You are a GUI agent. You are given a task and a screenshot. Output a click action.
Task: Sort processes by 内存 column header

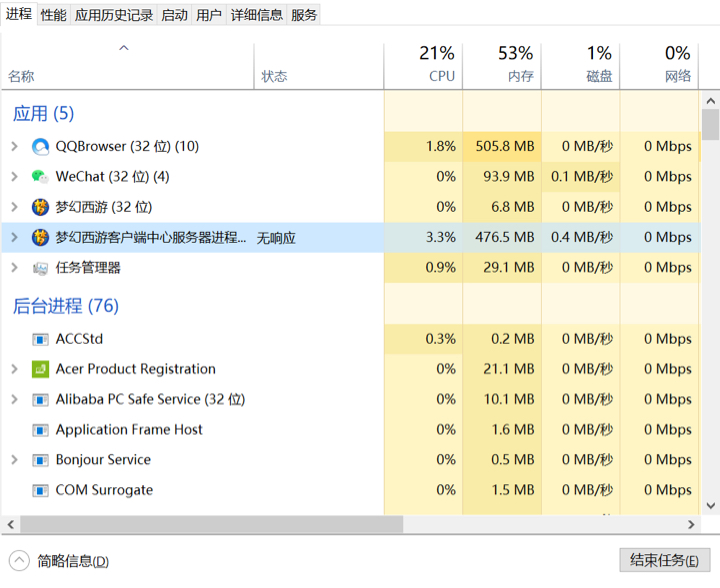502,64
